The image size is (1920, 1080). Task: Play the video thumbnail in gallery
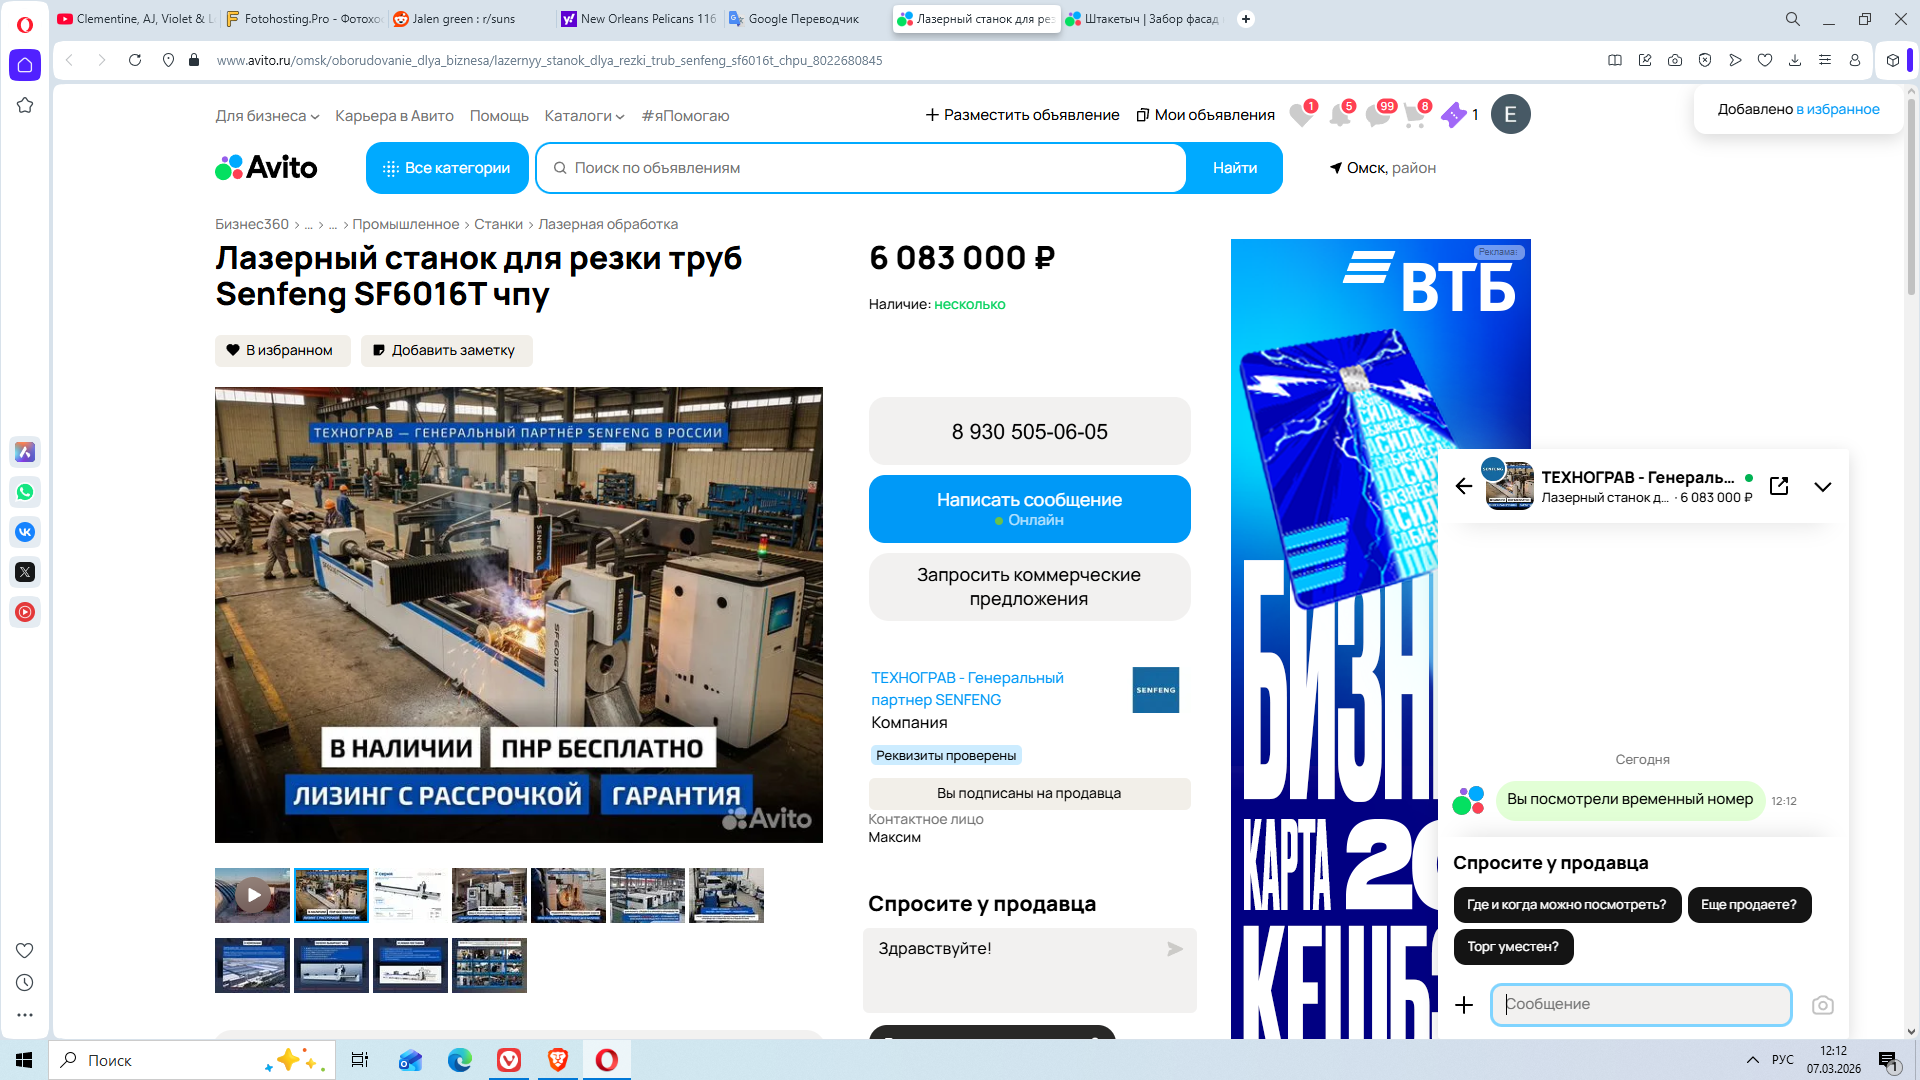253,895
